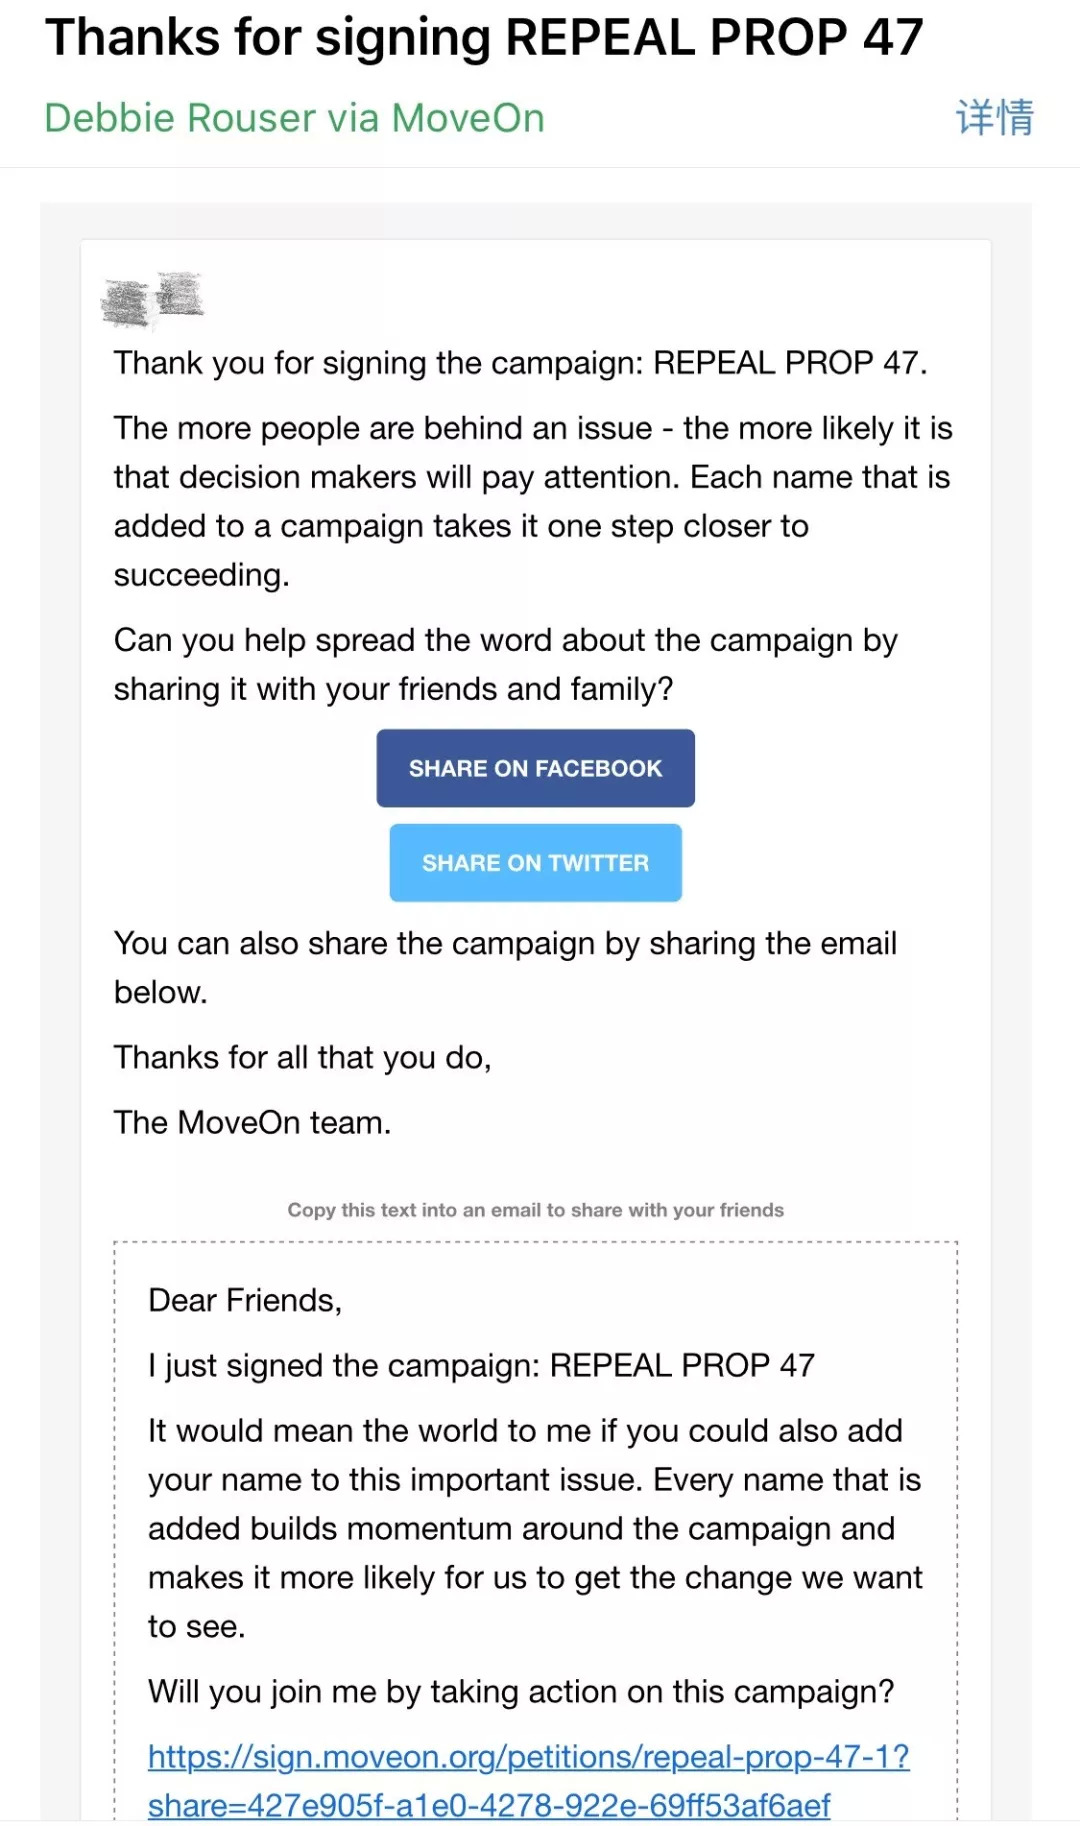Tap the share=427e905f portion of the link
1080x1826 pixels.
(x=488, y=1805)
